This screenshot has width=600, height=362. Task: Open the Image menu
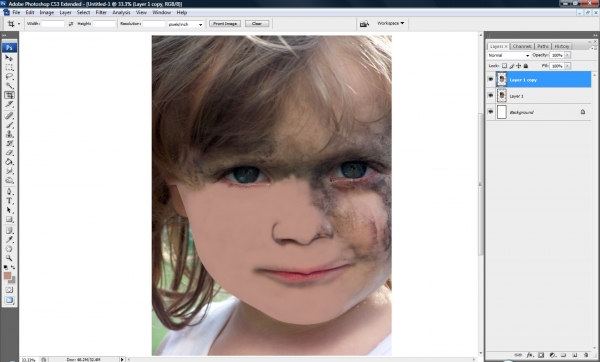click(47, 12)
